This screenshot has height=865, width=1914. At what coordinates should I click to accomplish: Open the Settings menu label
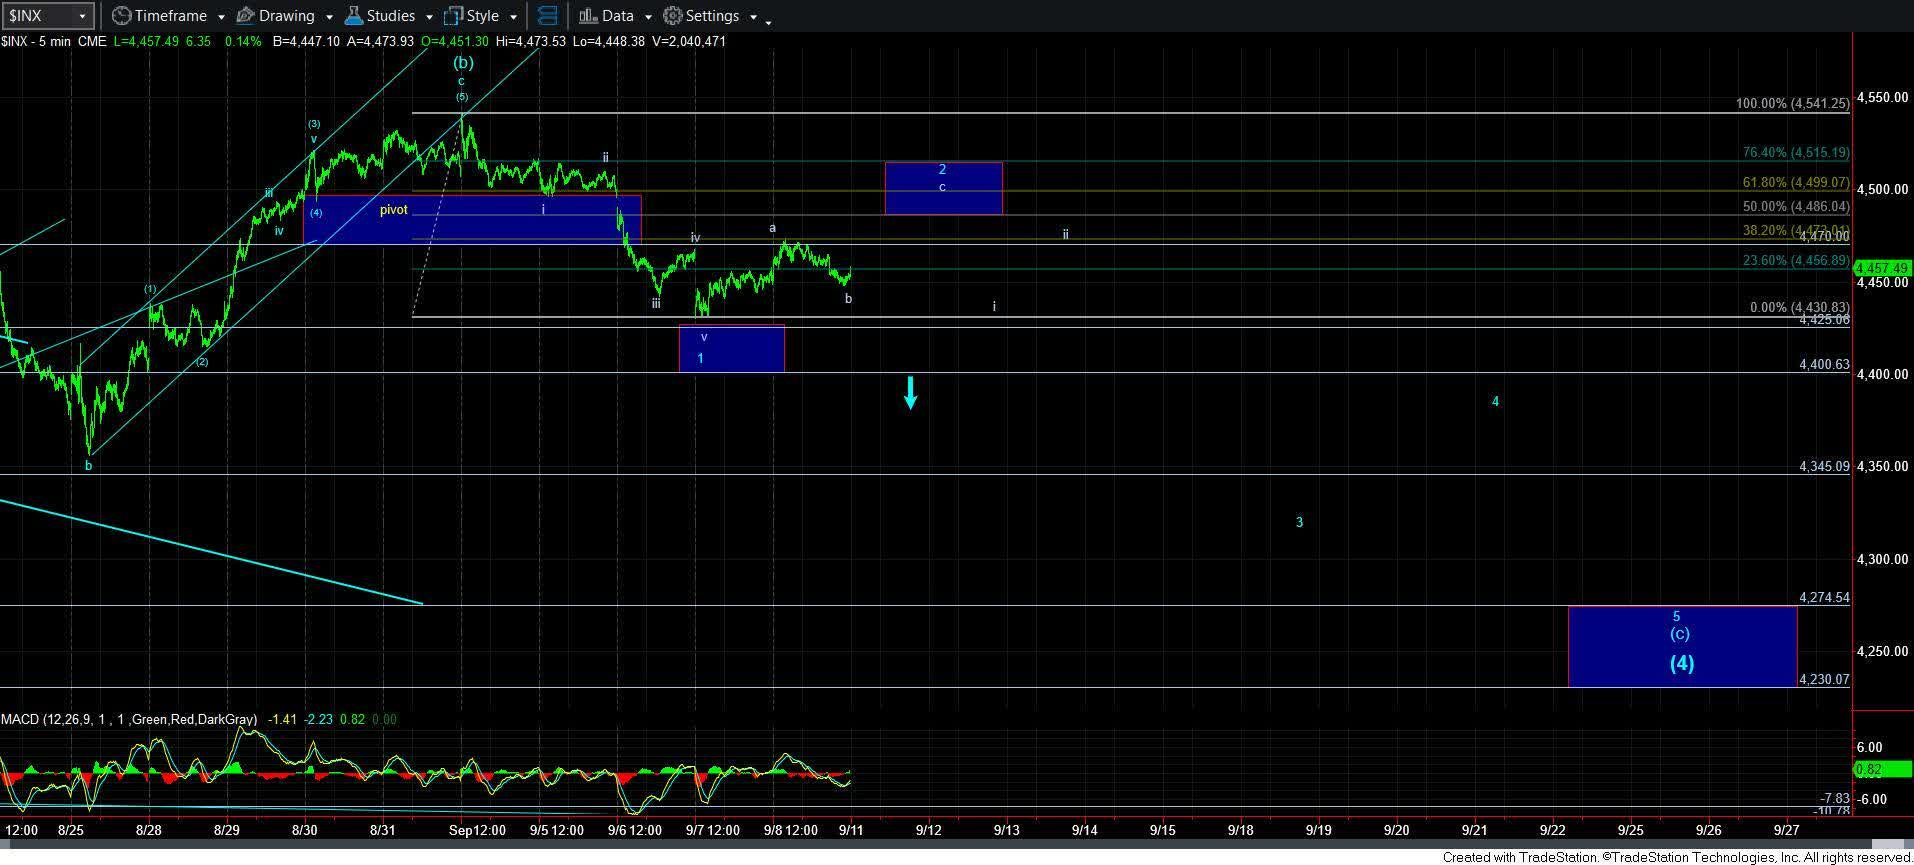(712, 16)
